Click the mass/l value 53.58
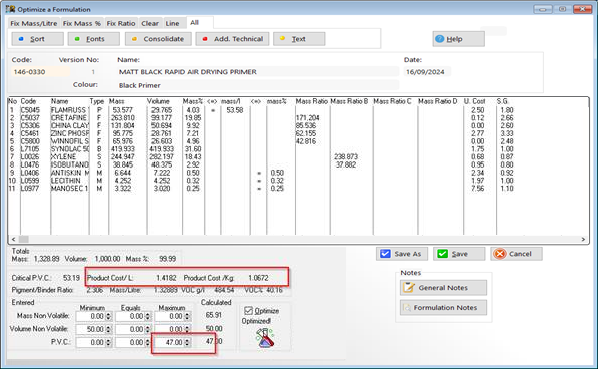 (235, 110)
